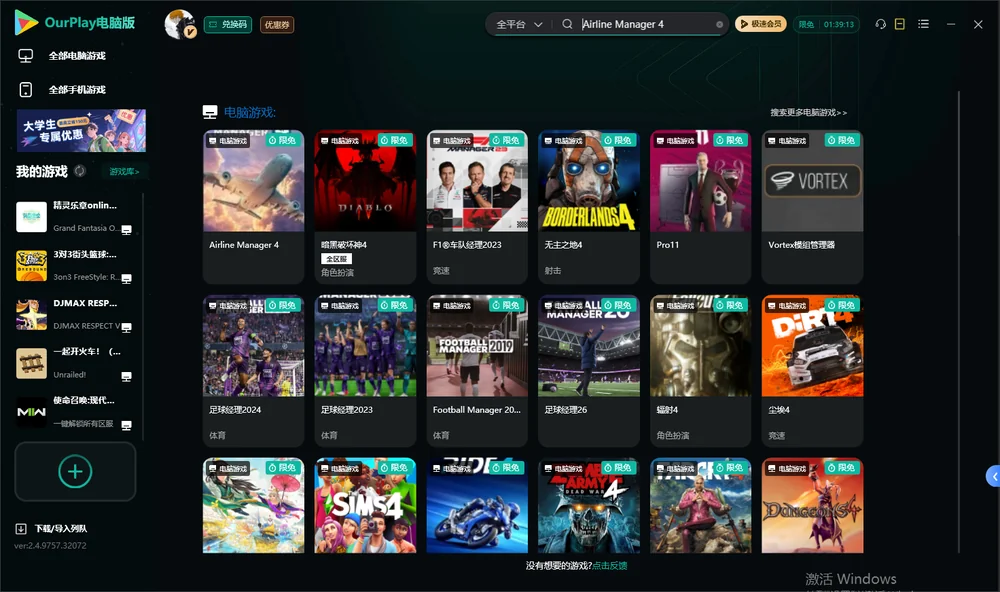Screen dimensions: 1000x592
Task: Expand the blue side panel arrow
Action: click(994, 477)
